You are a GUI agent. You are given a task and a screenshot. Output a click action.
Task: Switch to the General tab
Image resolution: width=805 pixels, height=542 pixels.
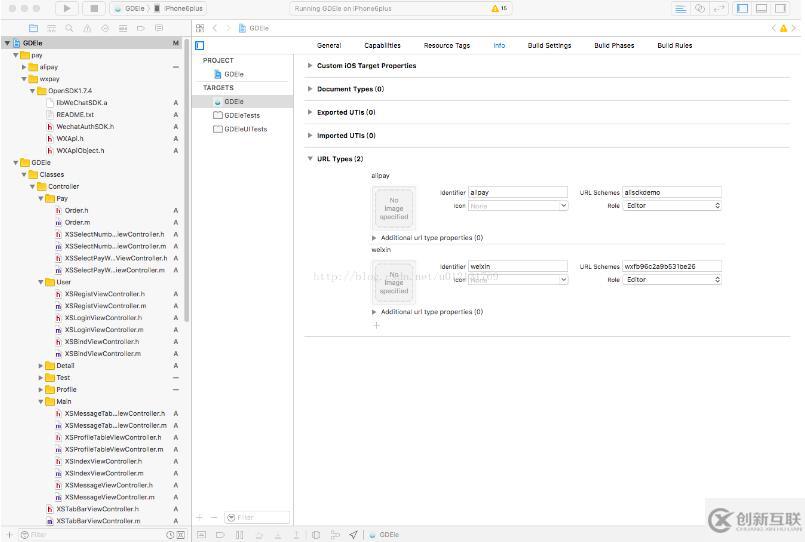click(329, 46)
